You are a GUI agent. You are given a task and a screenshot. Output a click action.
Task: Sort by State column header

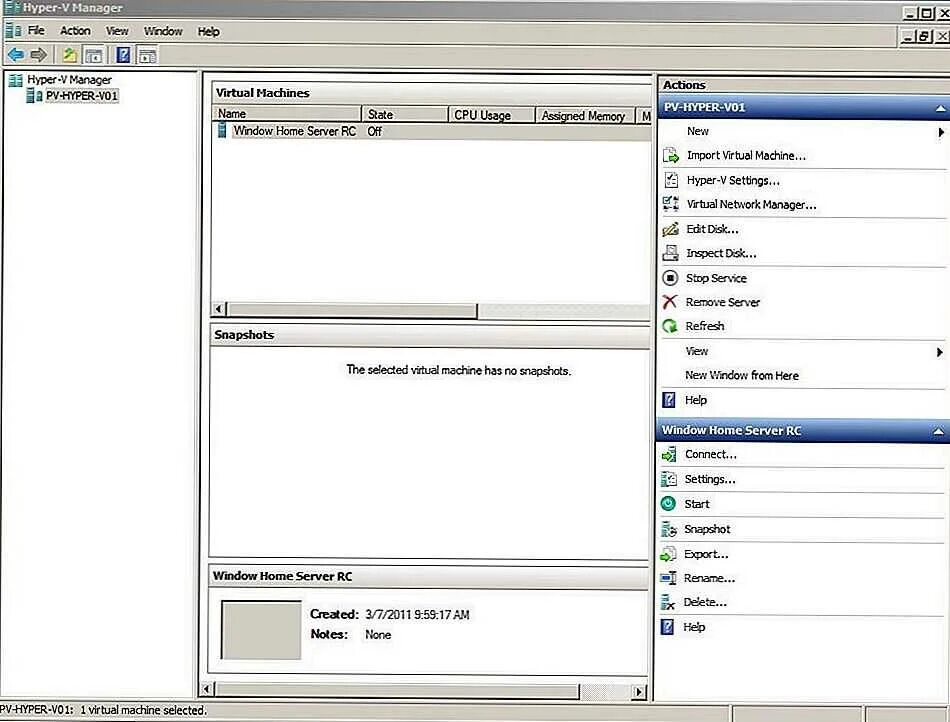tap(405, 114)
